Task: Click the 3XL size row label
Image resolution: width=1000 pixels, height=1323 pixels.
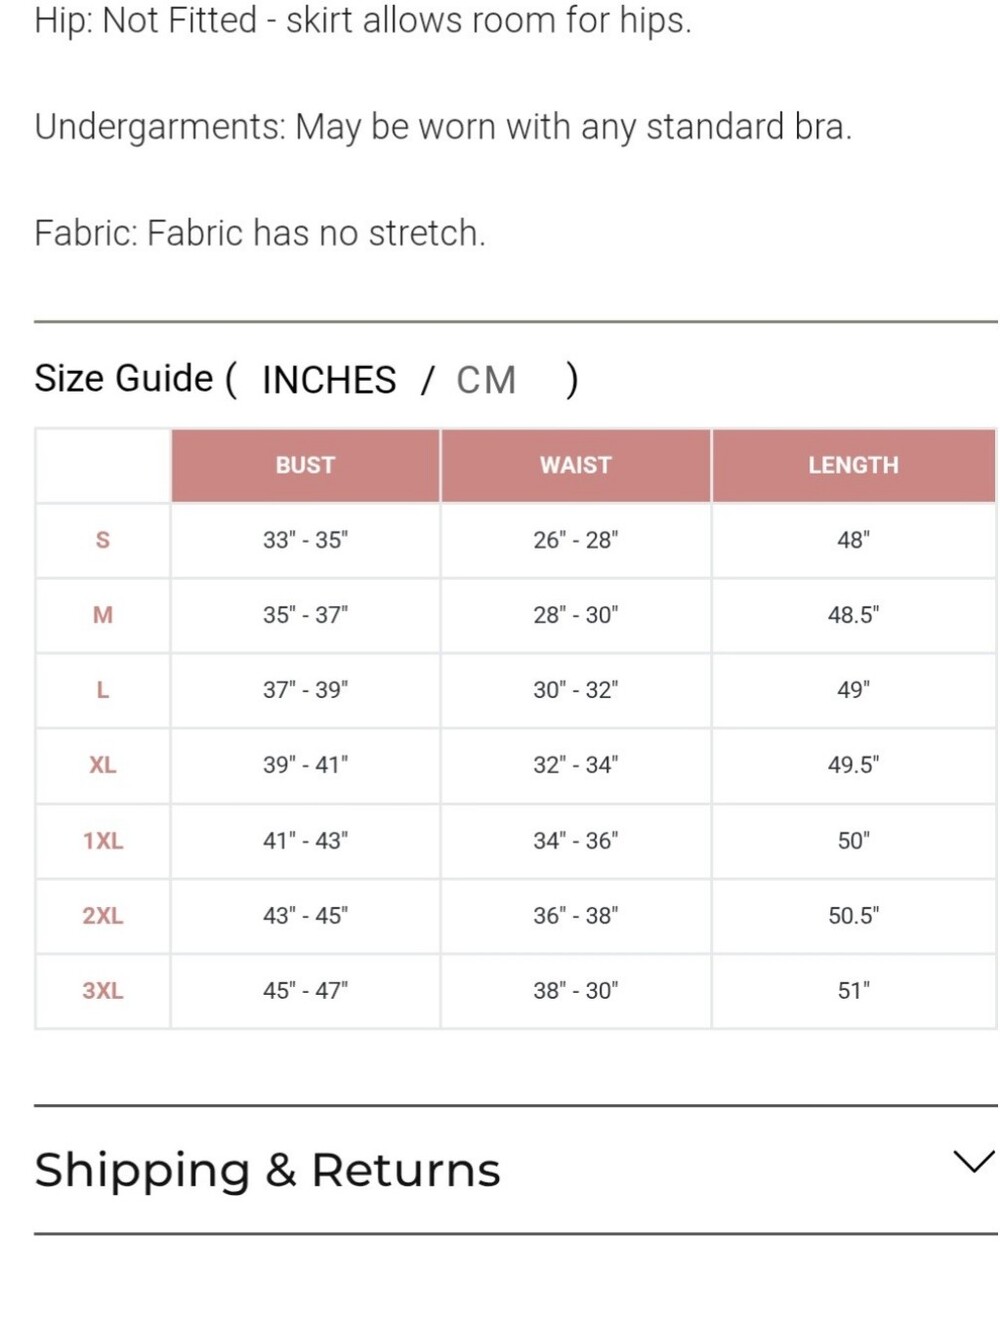Action: point(102,991)
